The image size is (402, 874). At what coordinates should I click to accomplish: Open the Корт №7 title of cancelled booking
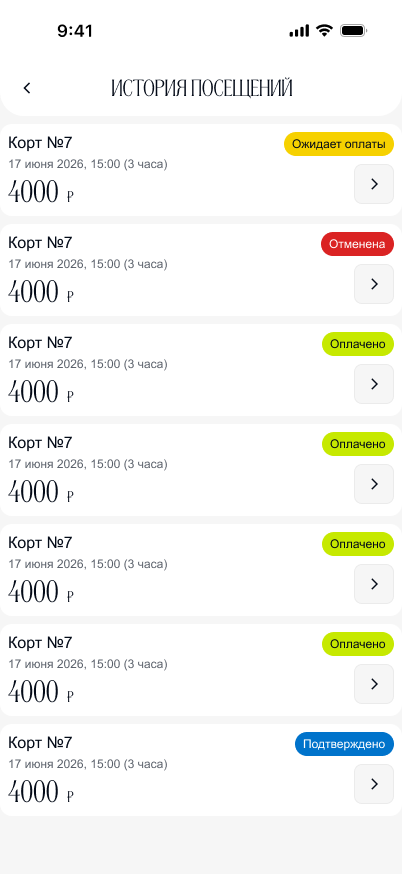point(40,243)
